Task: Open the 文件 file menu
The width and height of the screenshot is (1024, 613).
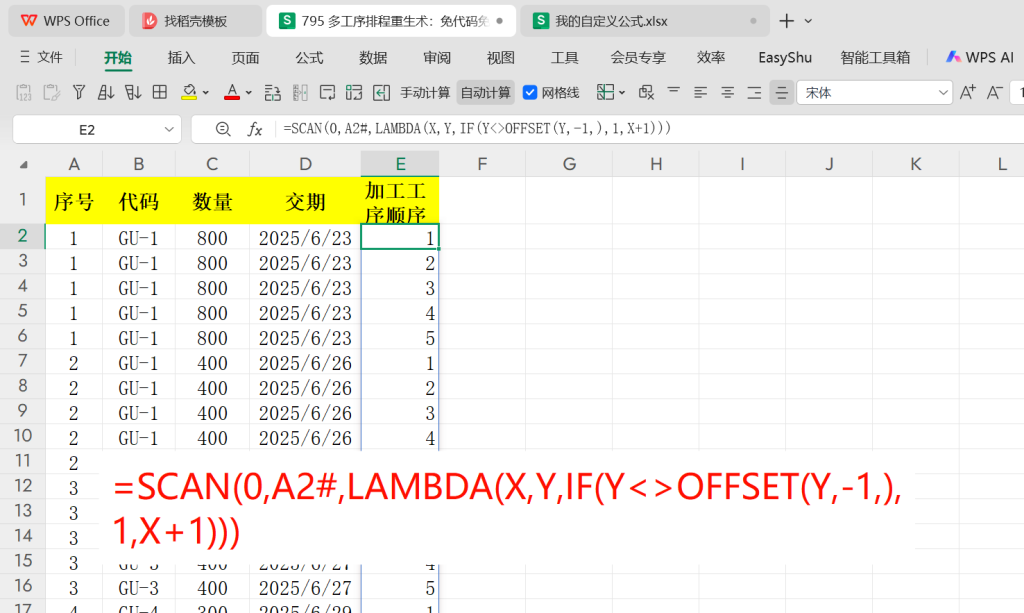Action: point(41,57)
